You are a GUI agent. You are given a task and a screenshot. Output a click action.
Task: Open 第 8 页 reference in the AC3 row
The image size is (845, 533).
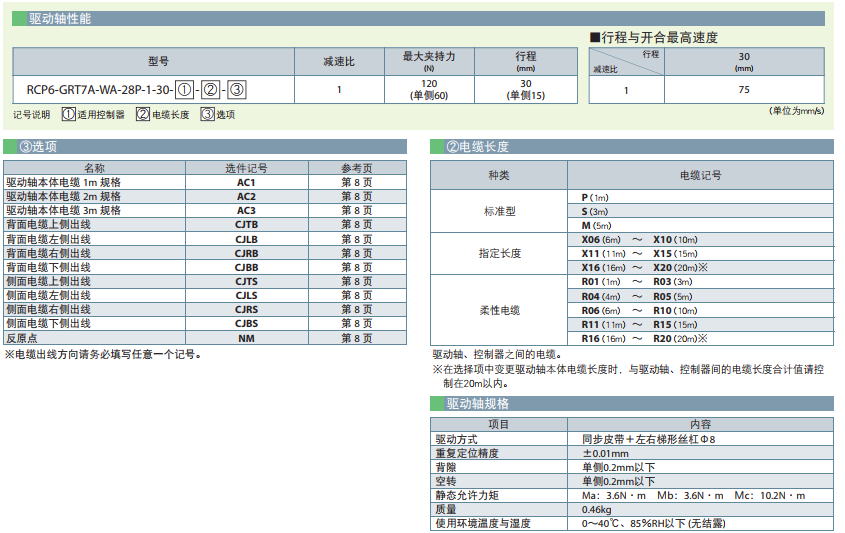(356, 211)
